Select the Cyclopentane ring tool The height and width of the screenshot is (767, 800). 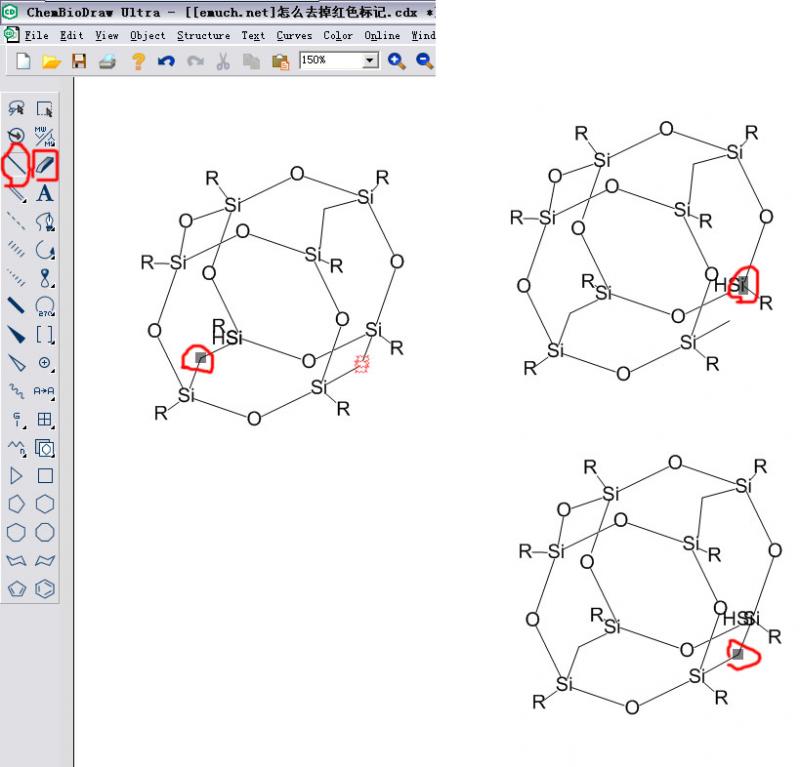coord(17,504)
